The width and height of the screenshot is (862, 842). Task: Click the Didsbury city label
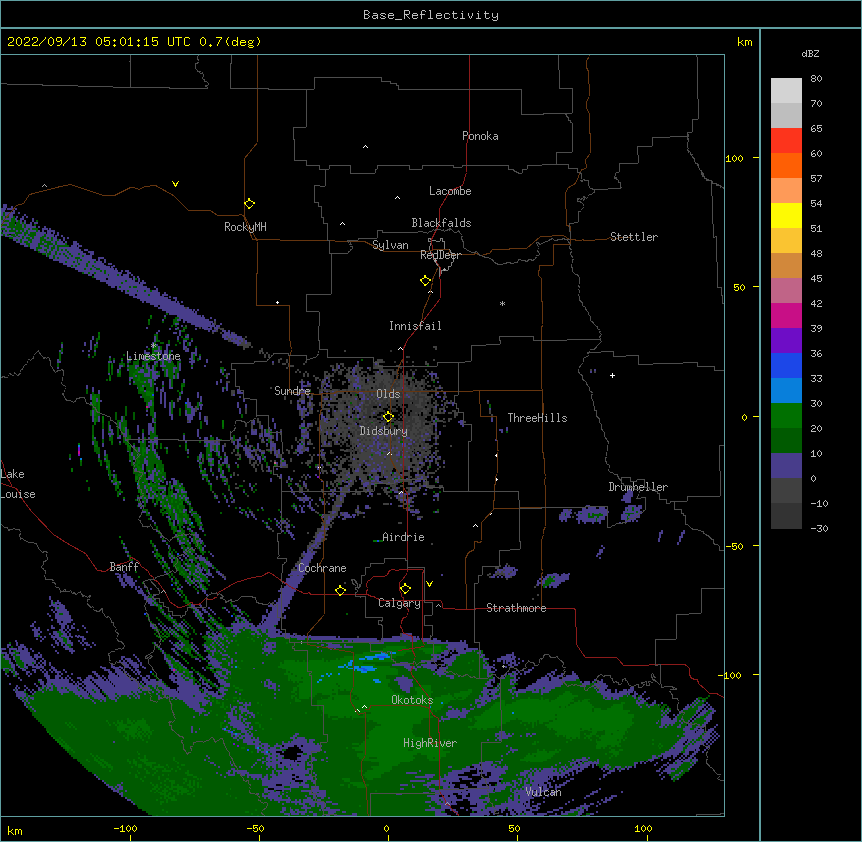(x=384, y=431)
